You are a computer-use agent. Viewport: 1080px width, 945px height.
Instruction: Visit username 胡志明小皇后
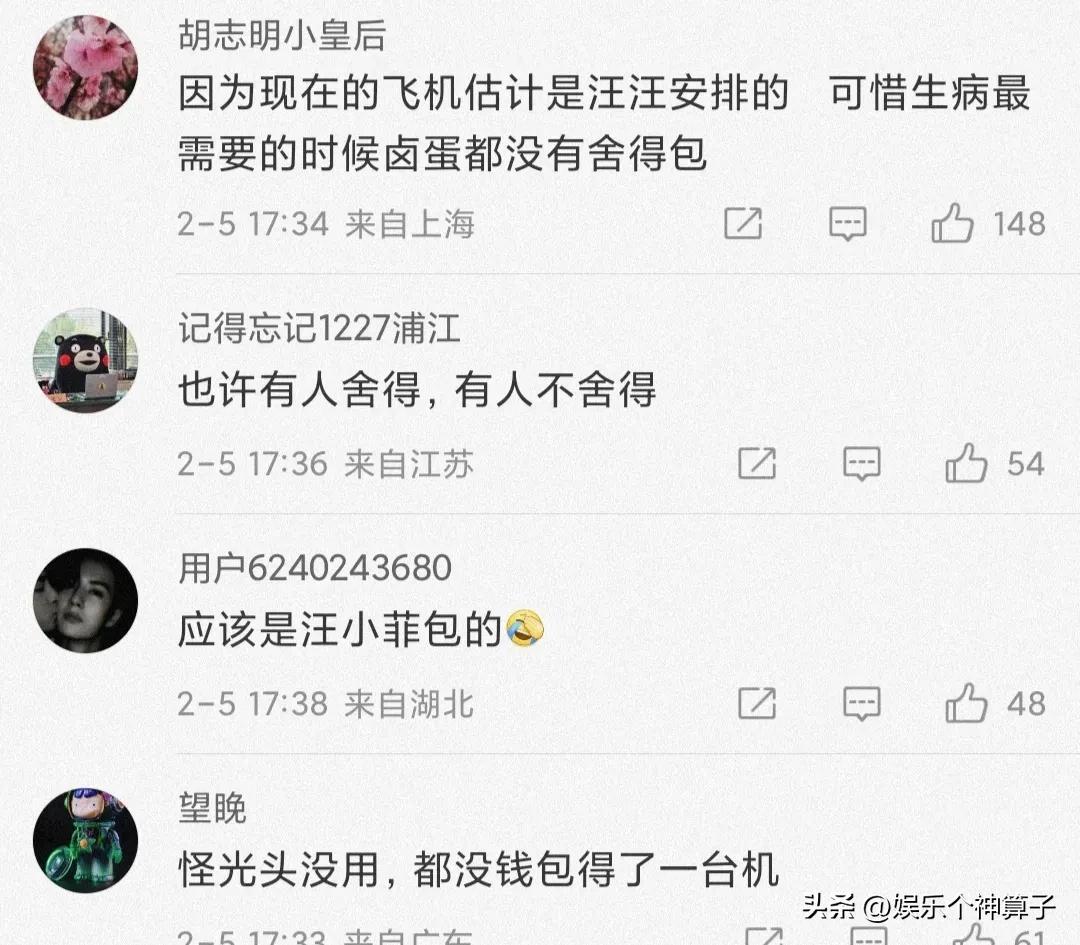point(282,35)
